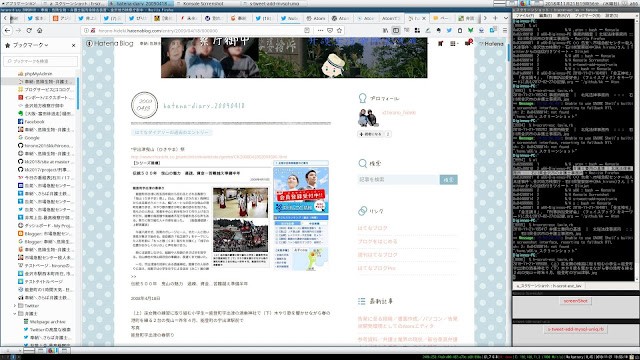640x360 pixels.
Task: Open the Hatena Blog logo link
Action: (x=110, y=43)
